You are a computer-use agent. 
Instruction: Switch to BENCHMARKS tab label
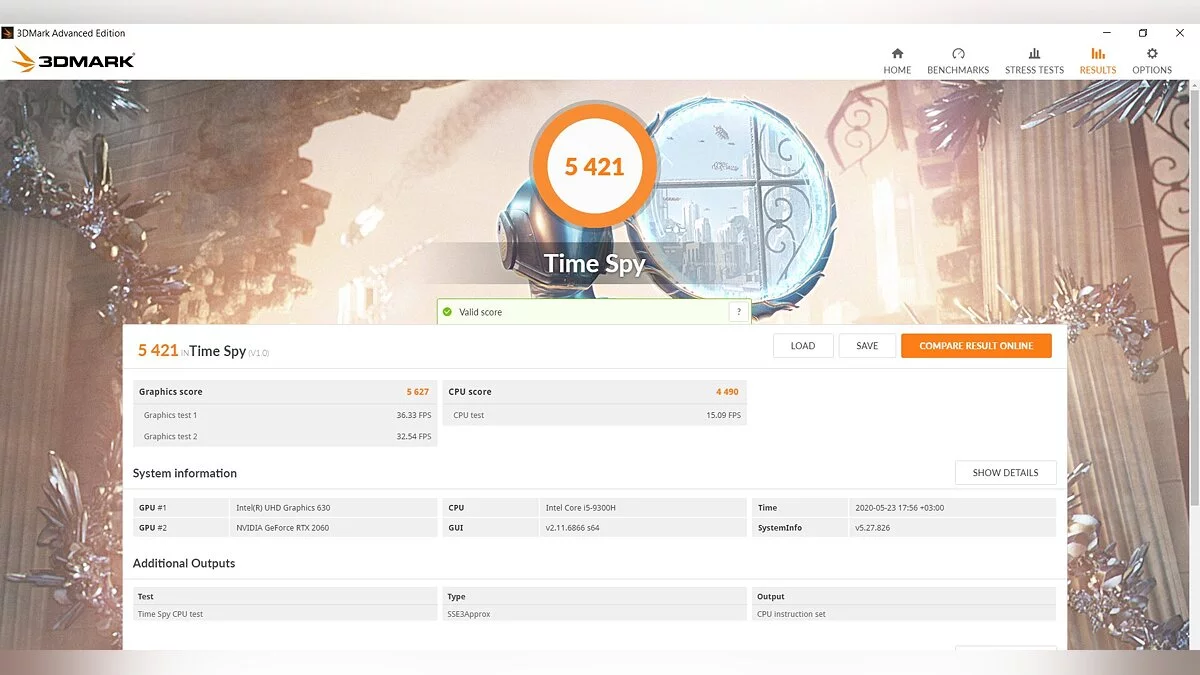pyautogui.click(x=958, y=70)
